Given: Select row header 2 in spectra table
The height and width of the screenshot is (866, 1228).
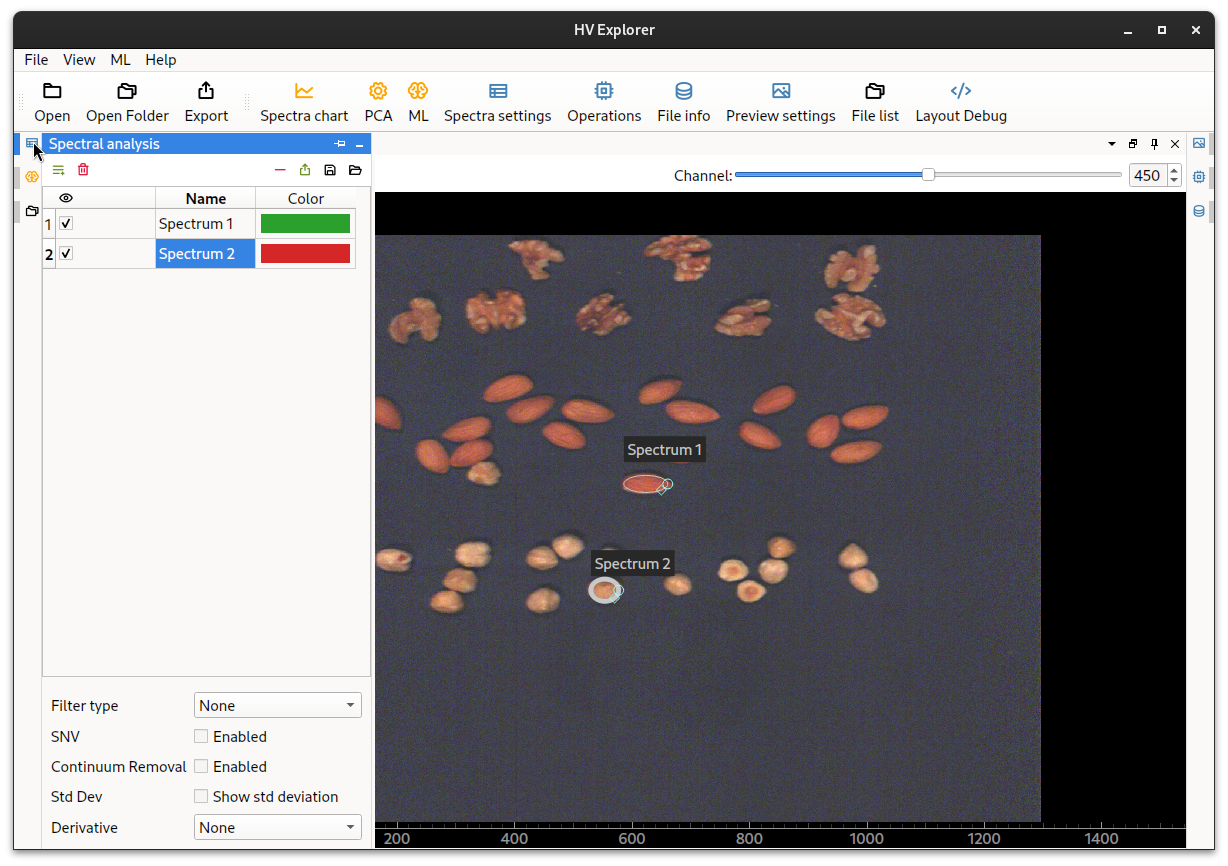Looking at the screenshot, I should pos(48,254).
